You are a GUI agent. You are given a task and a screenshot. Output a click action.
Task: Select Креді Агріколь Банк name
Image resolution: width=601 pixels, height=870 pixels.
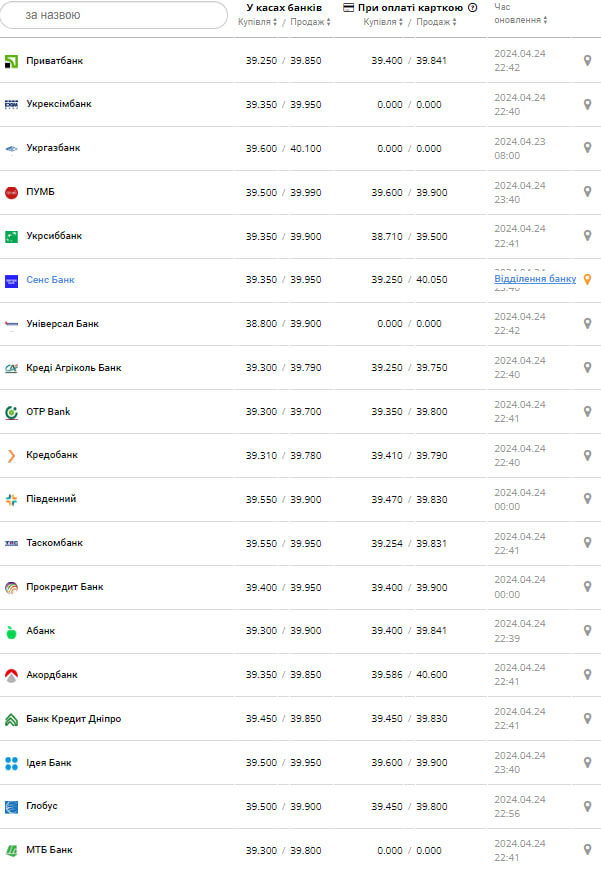pos(74,368)
